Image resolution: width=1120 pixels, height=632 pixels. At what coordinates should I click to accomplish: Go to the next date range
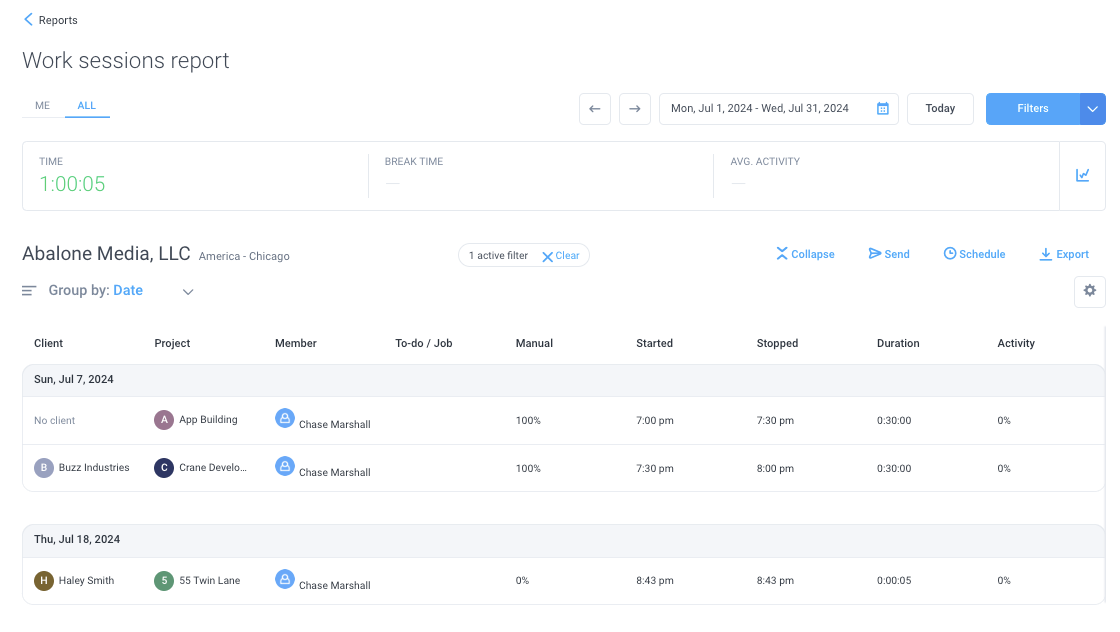tap(634, 109)
